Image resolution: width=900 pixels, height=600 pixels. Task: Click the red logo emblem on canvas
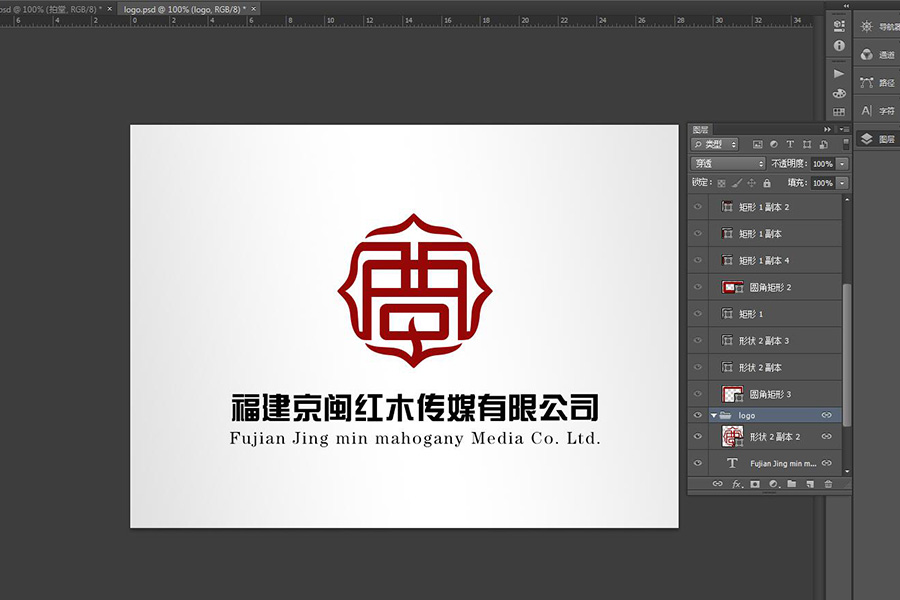[414, 291]
